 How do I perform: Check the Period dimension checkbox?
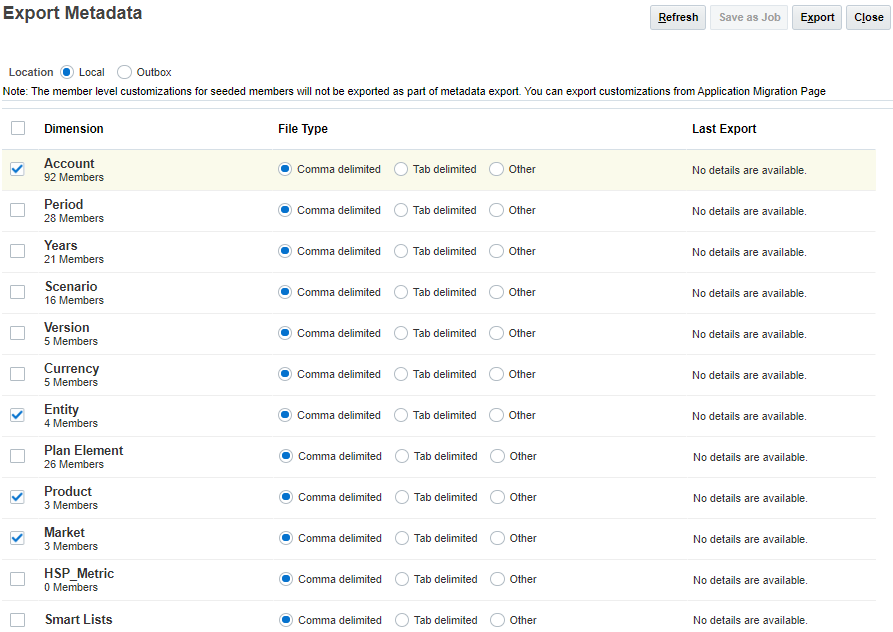[18, 210]
